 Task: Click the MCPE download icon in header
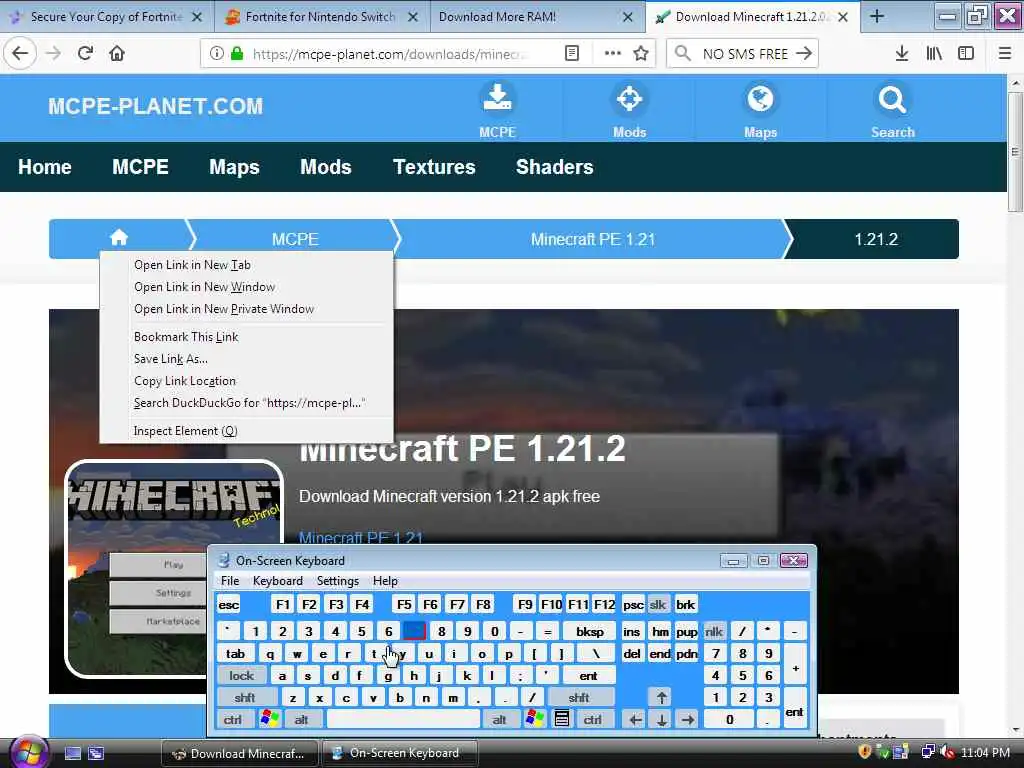pyautogui.click(x=498, y=99)
